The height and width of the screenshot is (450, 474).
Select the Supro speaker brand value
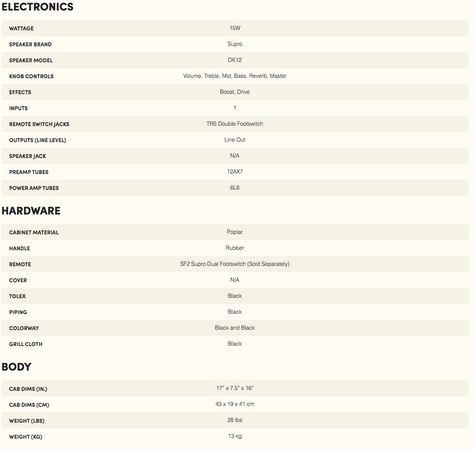click(235, 44)
